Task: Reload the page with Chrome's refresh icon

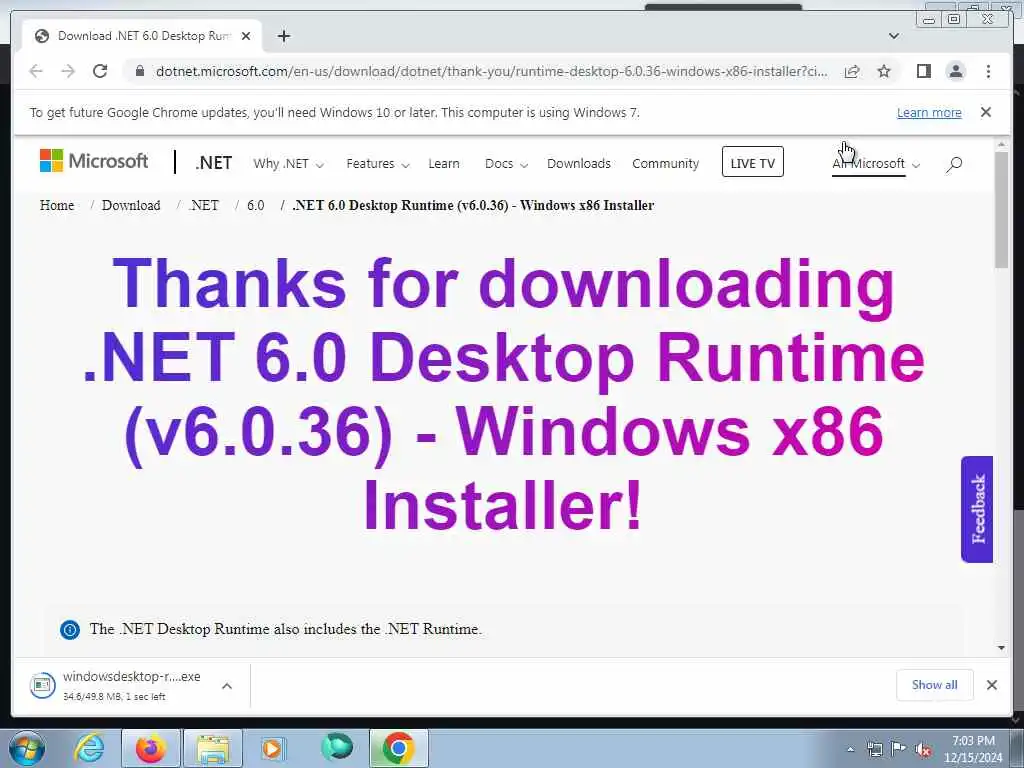Action: click(100, 71)
